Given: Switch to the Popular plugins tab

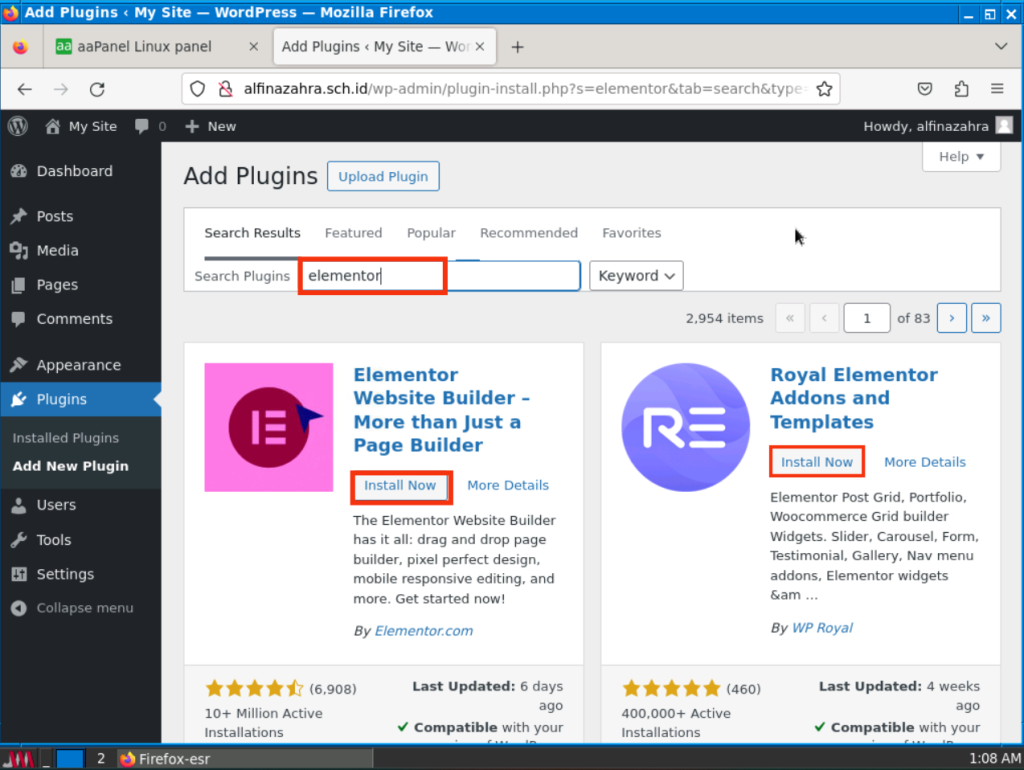Looking at the screenshot, I should tap(431, 233).
